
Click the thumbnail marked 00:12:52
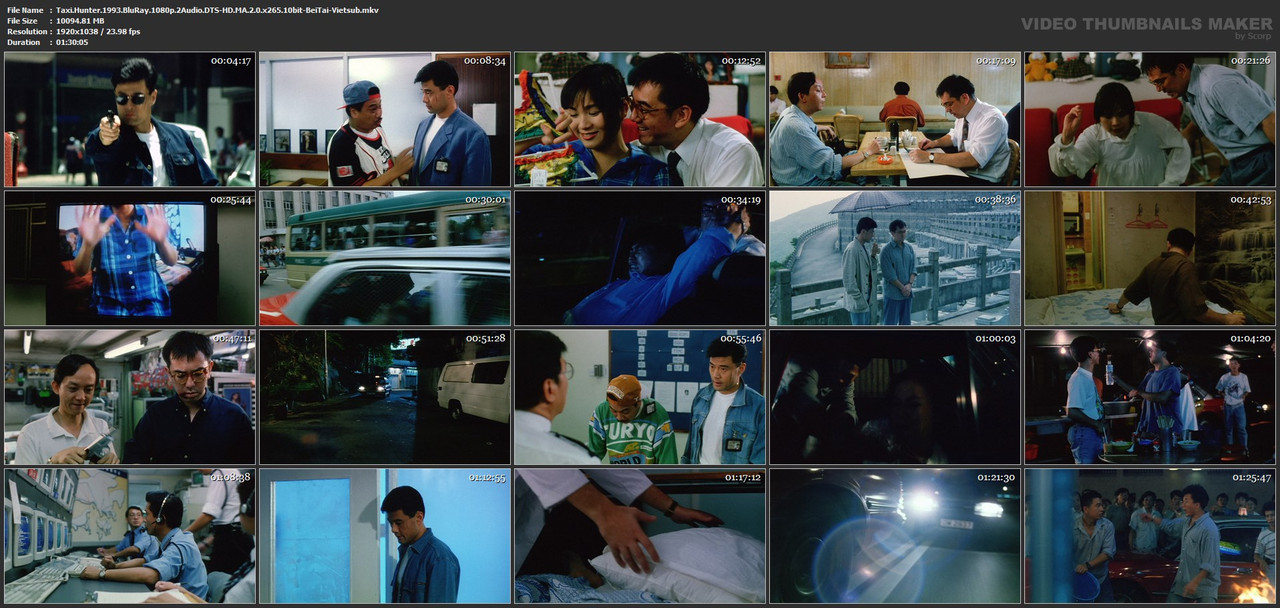640,119
